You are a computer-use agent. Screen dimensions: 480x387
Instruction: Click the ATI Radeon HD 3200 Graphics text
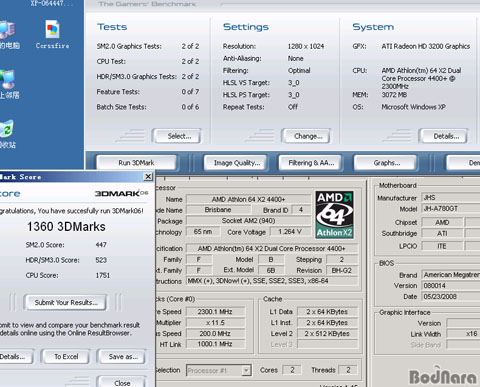tap(426, 46)
